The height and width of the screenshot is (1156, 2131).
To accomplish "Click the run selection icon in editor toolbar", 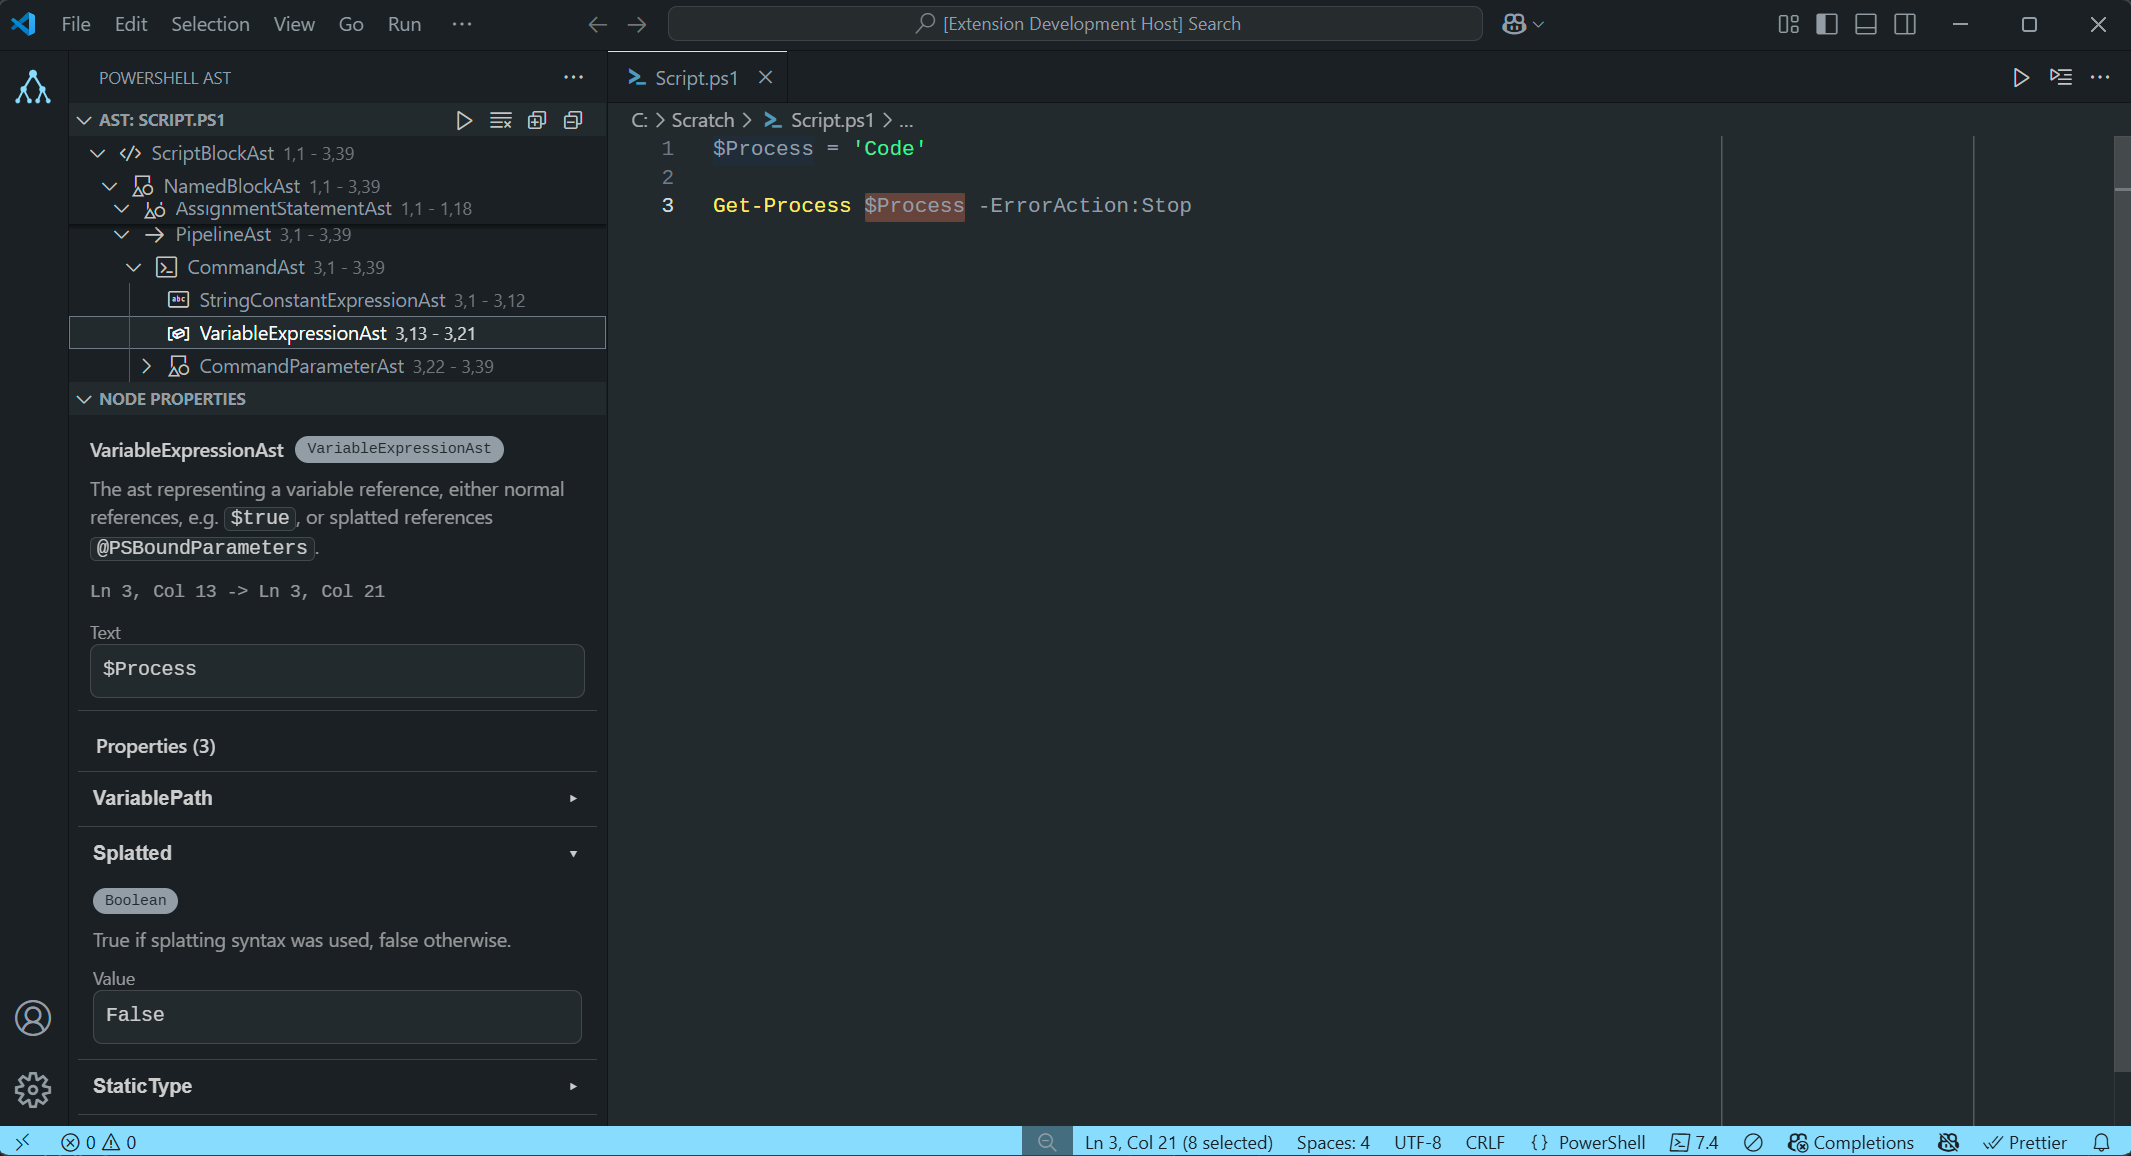I will click(x=2061, y=77).
